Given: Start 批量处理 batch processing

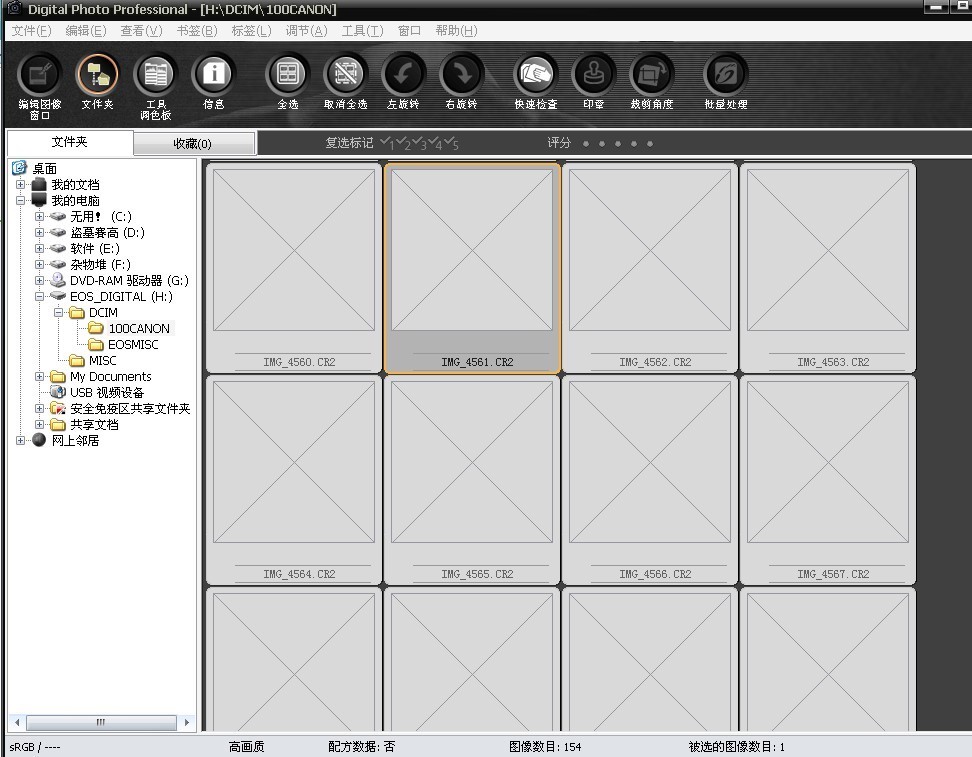Looking at the screenshot, I should point(725,75).
